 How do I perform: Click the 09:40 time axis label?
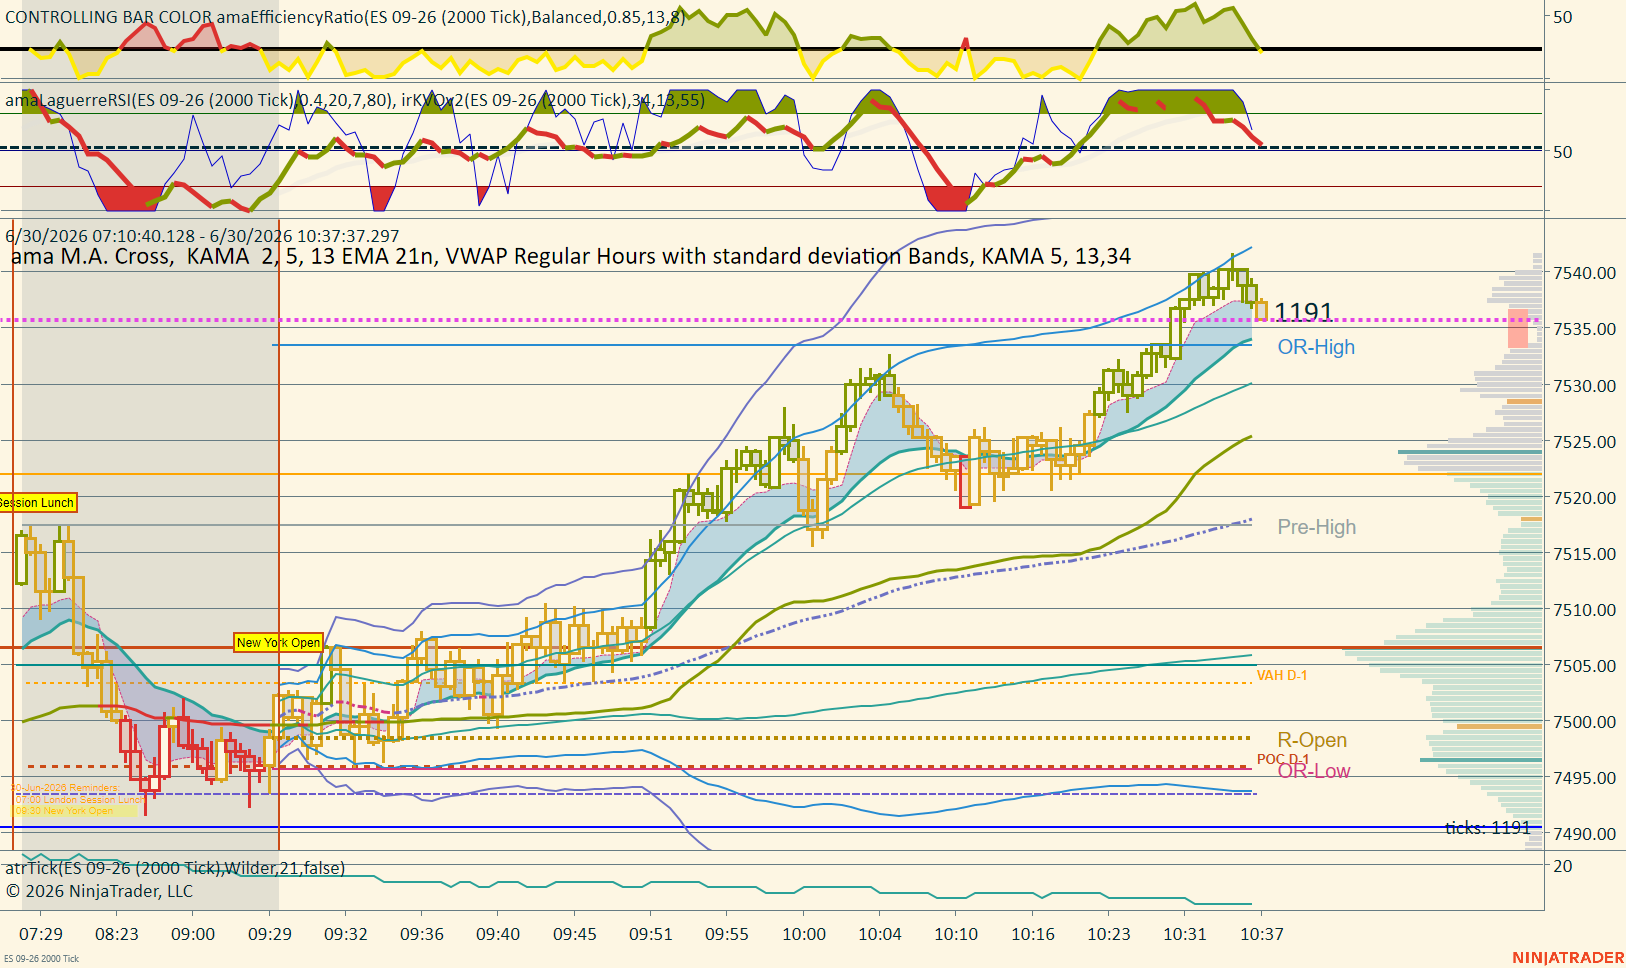(498, 934)
